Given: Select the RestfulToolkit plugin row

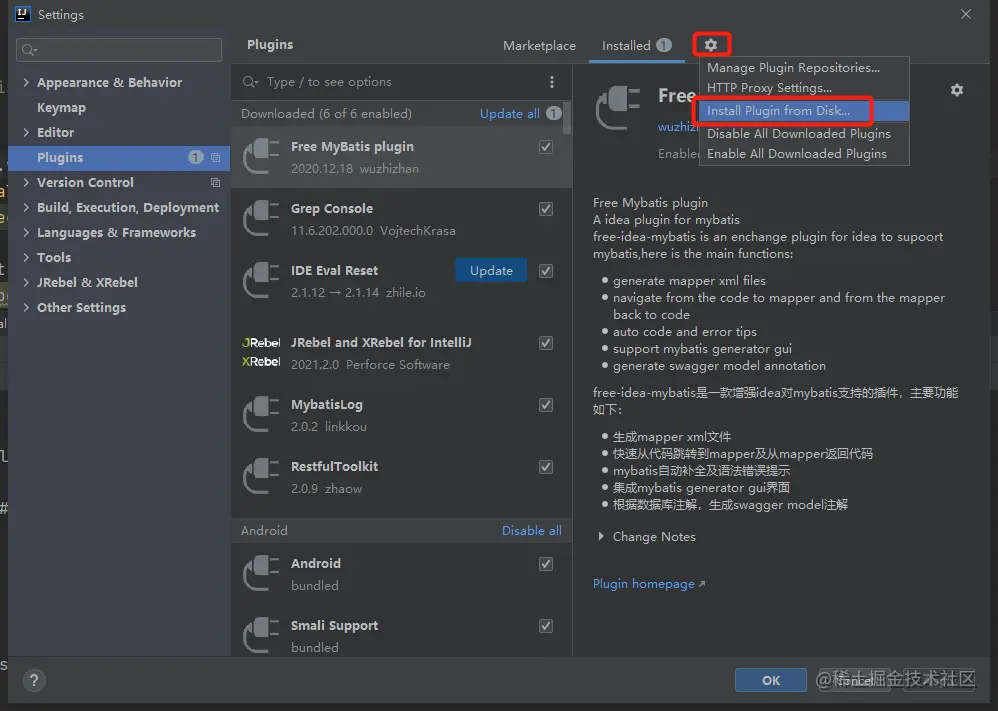Looking at the screenshot, I should pyautogui.click(x=401, y=477).
